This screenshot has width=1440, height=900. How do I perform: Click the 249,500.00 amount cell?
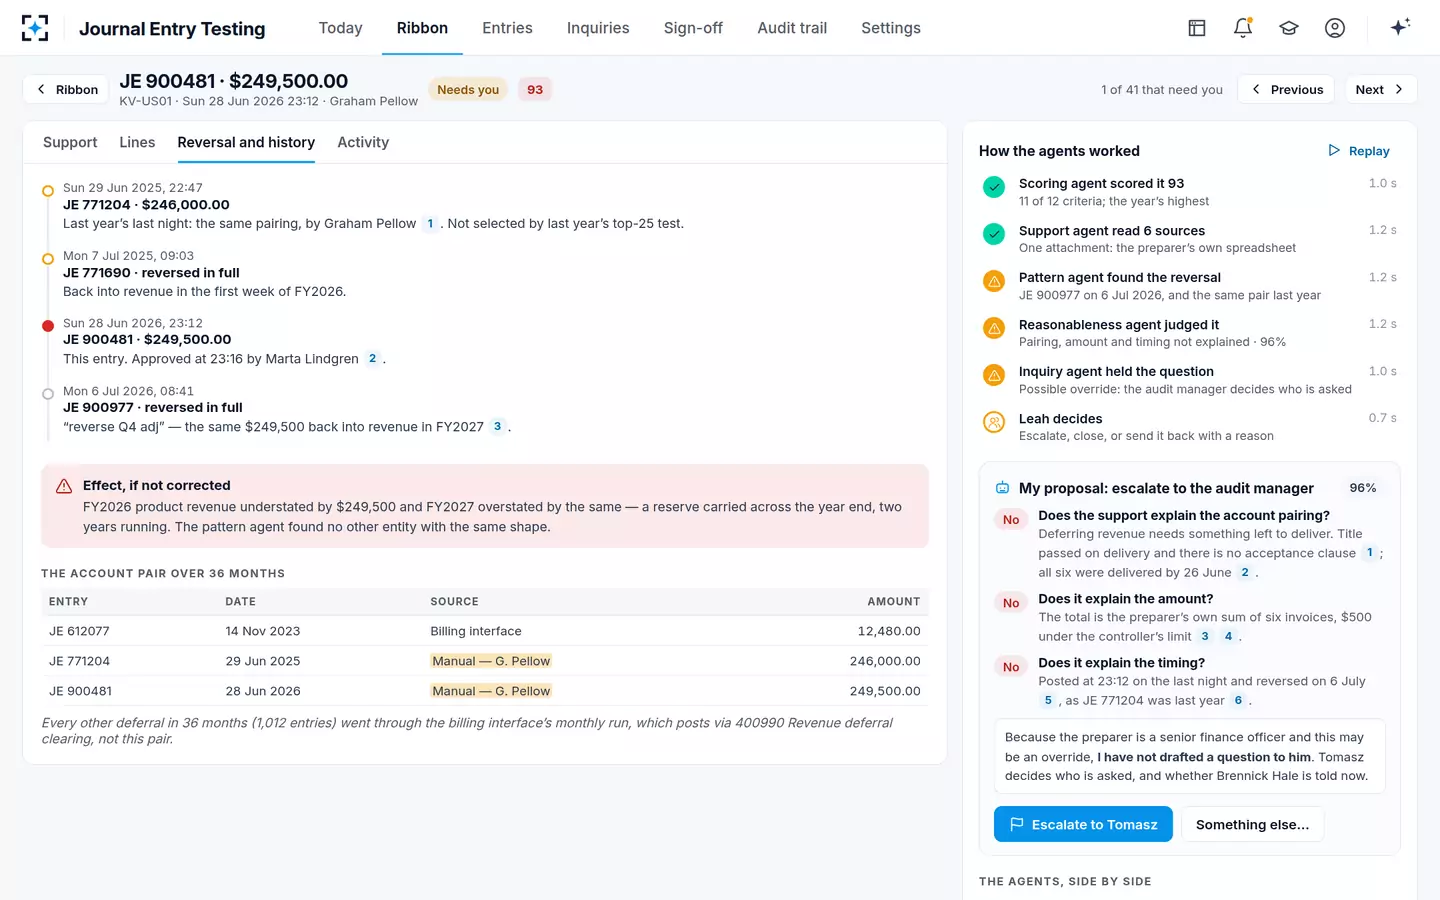[x=885, y=691]
